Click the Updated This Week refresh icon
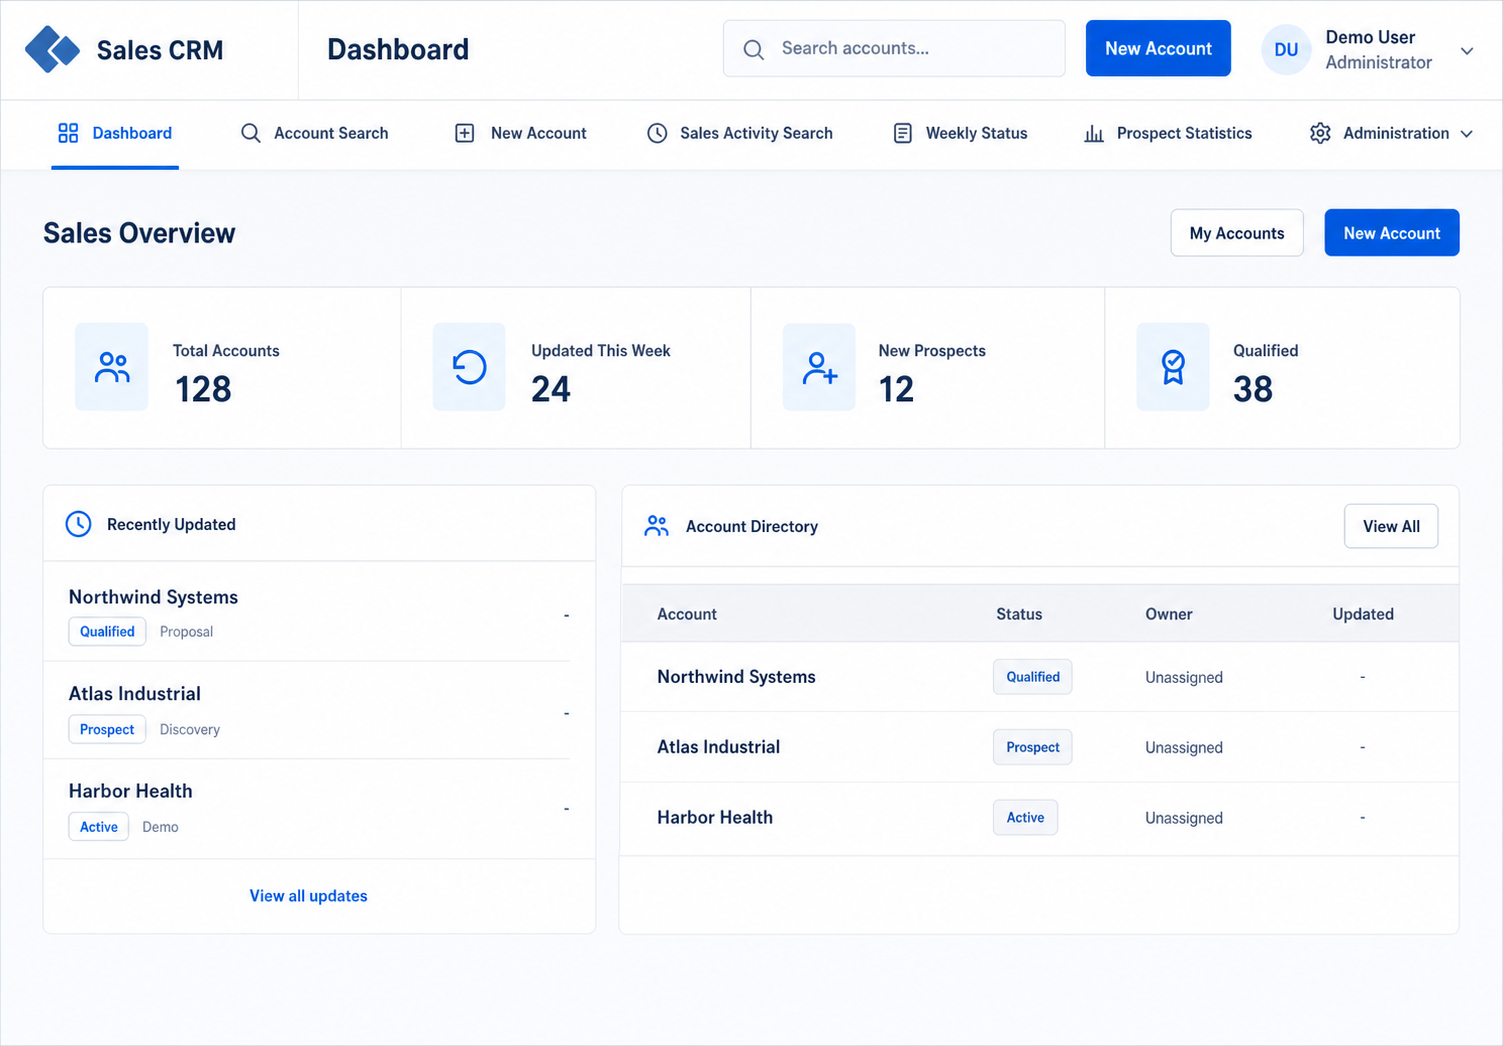 pyautogui.click(x=469, y=367)
